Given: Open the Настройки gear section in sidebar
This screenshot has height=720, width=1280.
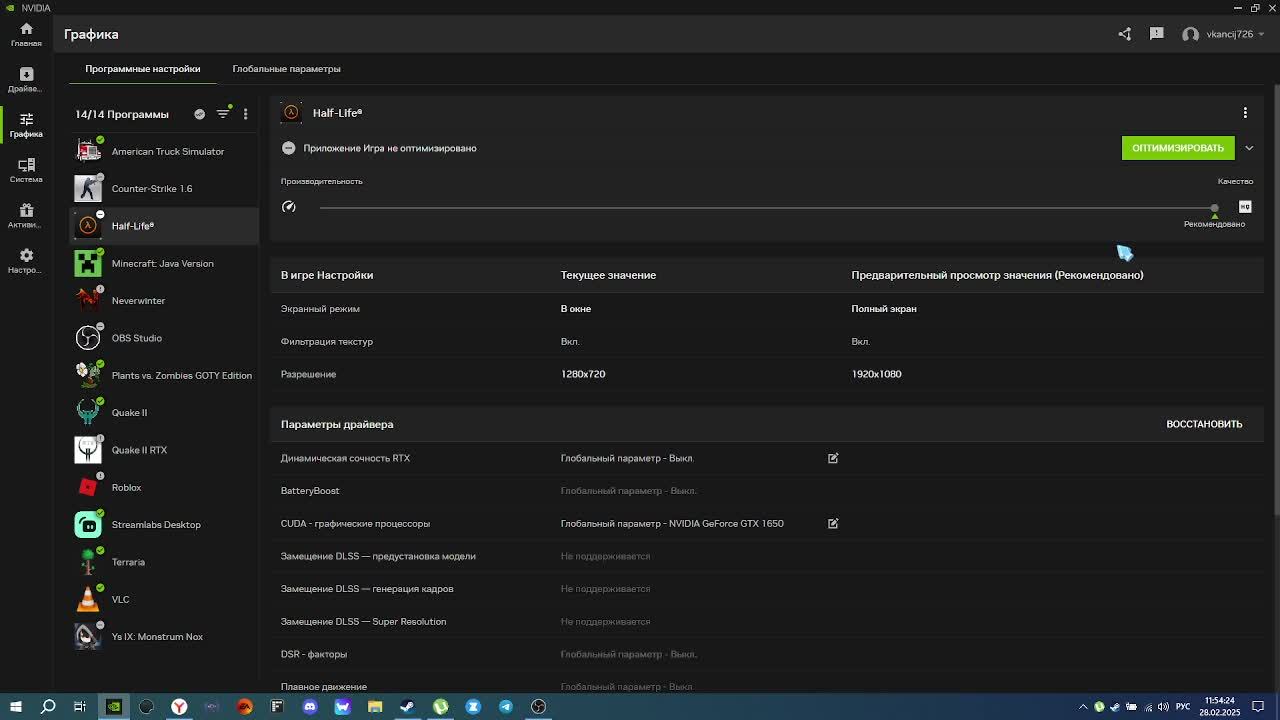Looking at the screenshot, I should point(26,261).
